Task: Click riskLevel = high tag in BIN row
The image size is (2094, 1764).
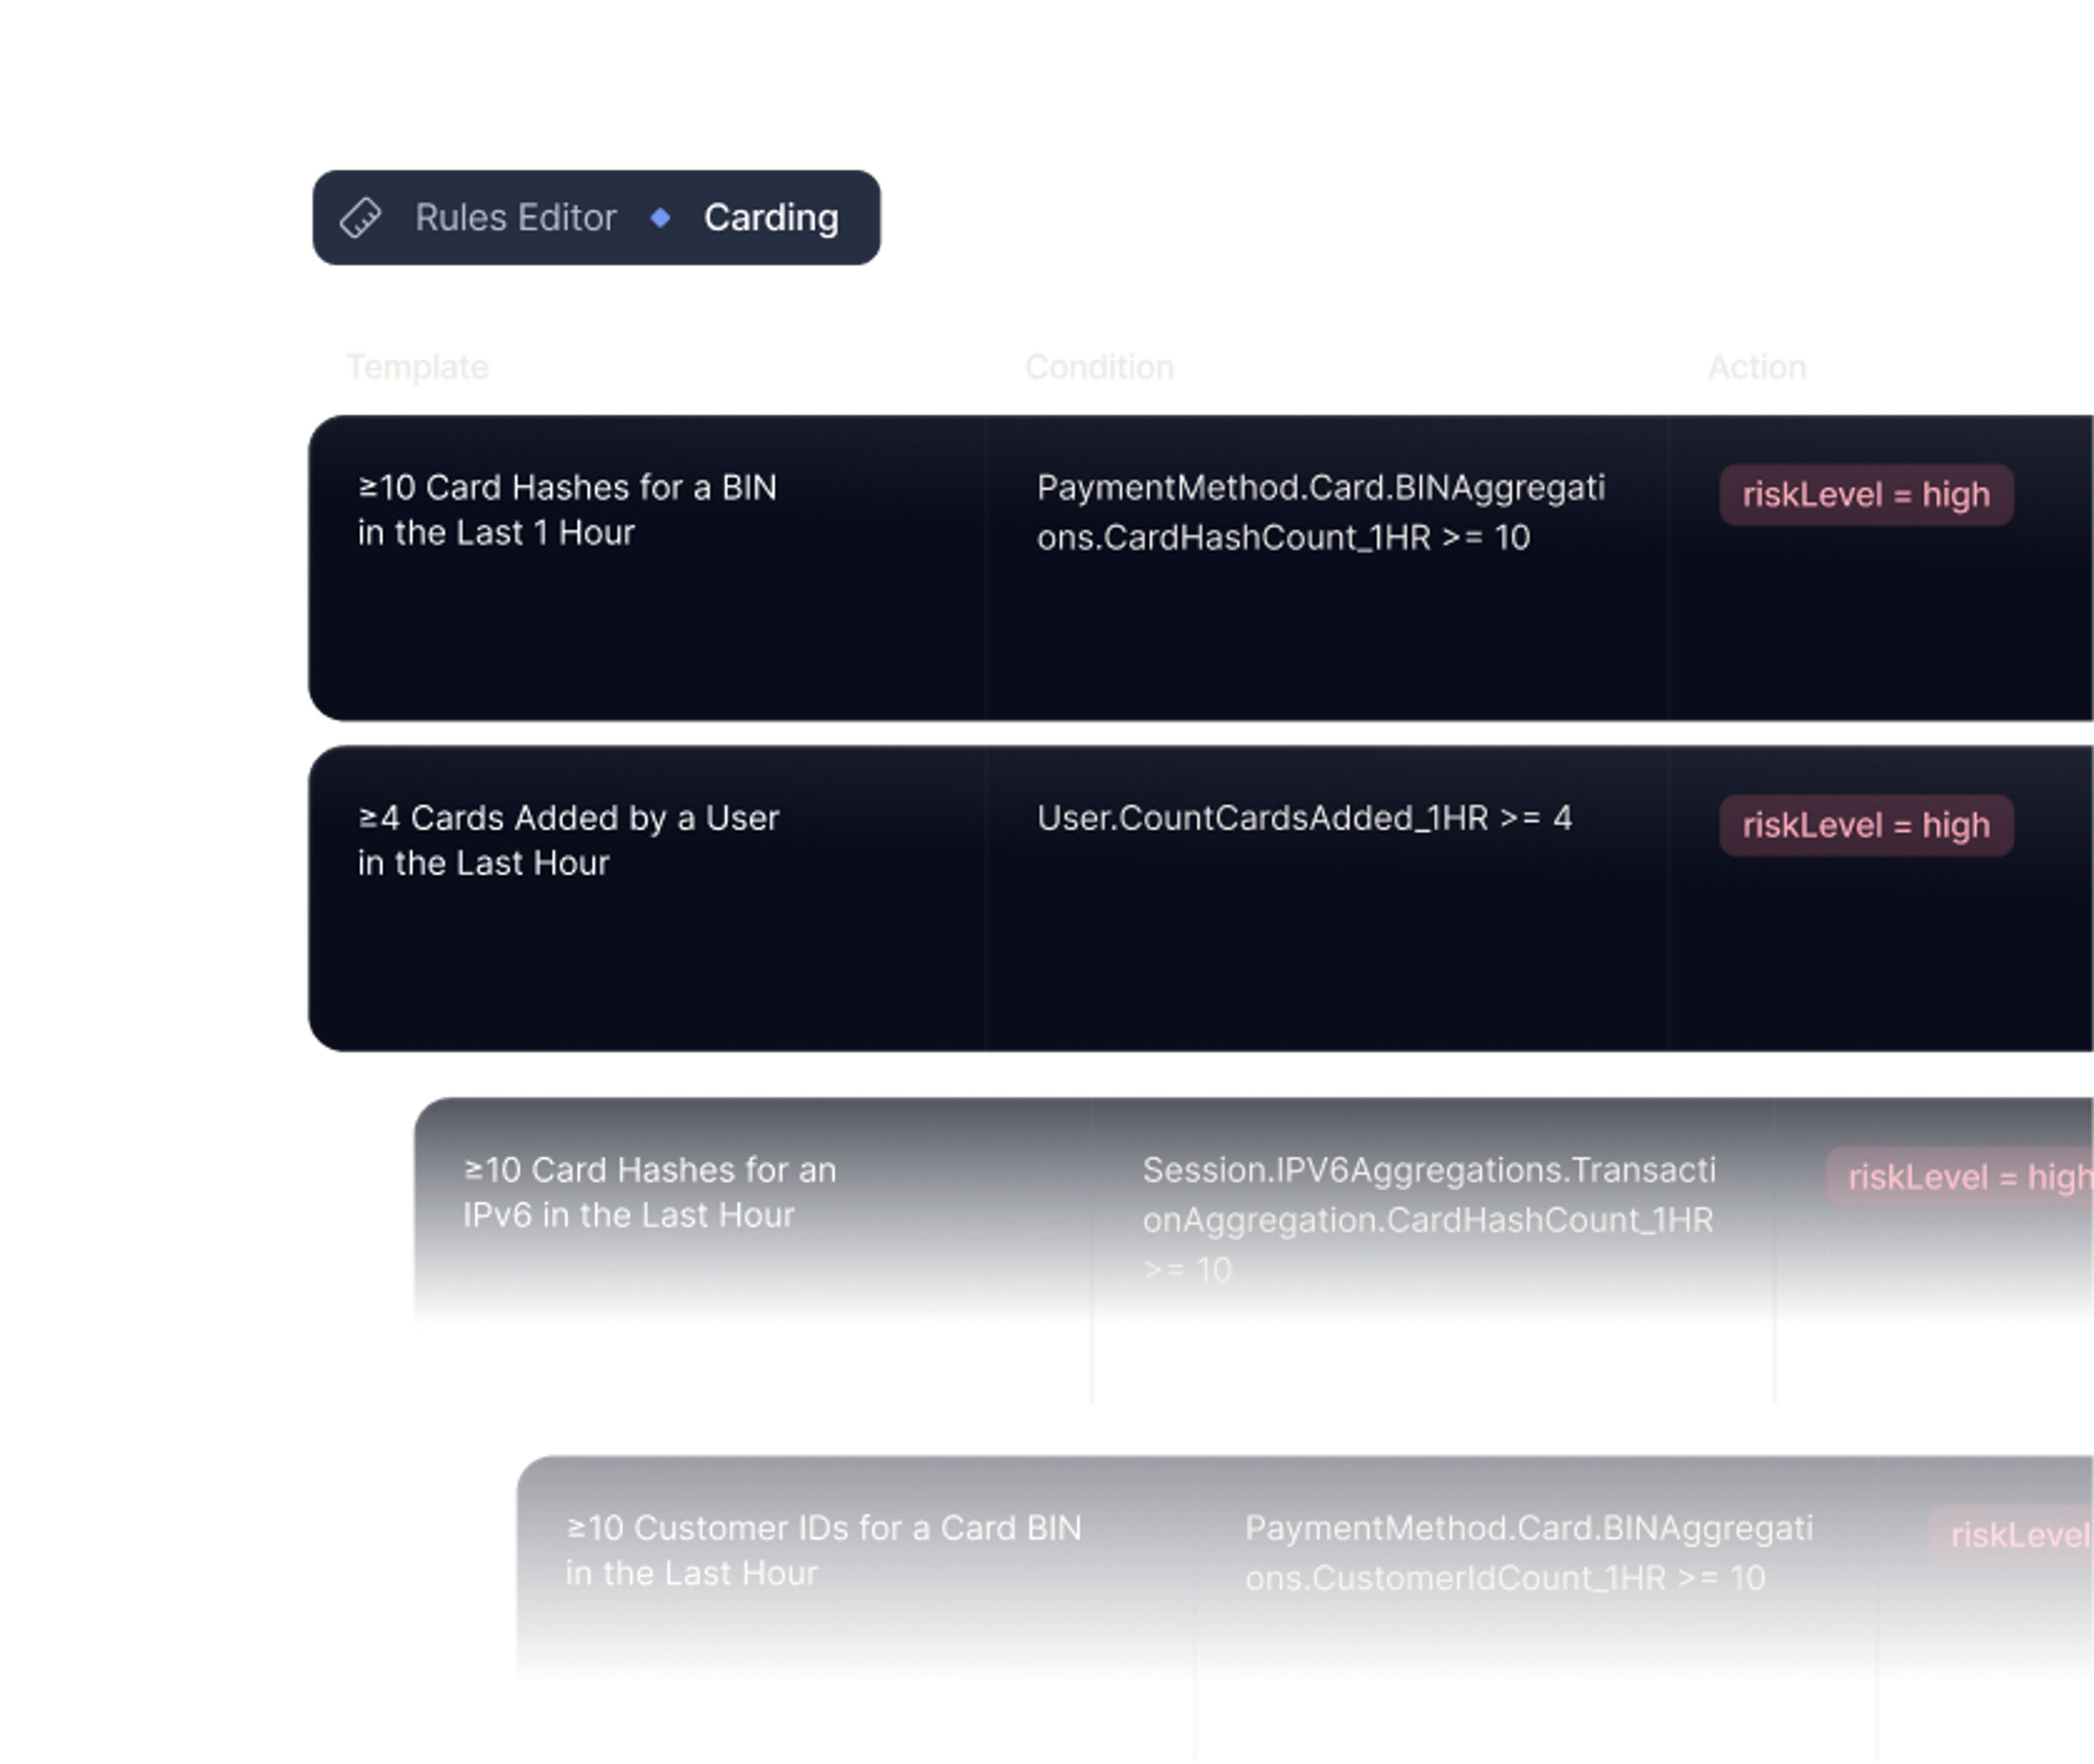Action: (1866, 495)
